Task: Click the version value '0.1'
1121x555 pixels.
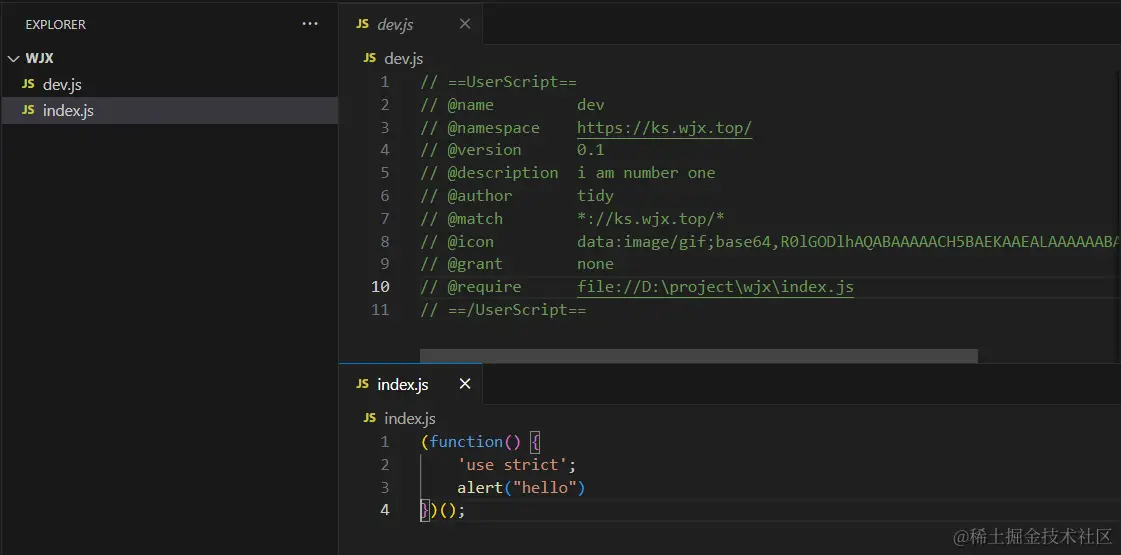Action: click(x=591, y=150)
